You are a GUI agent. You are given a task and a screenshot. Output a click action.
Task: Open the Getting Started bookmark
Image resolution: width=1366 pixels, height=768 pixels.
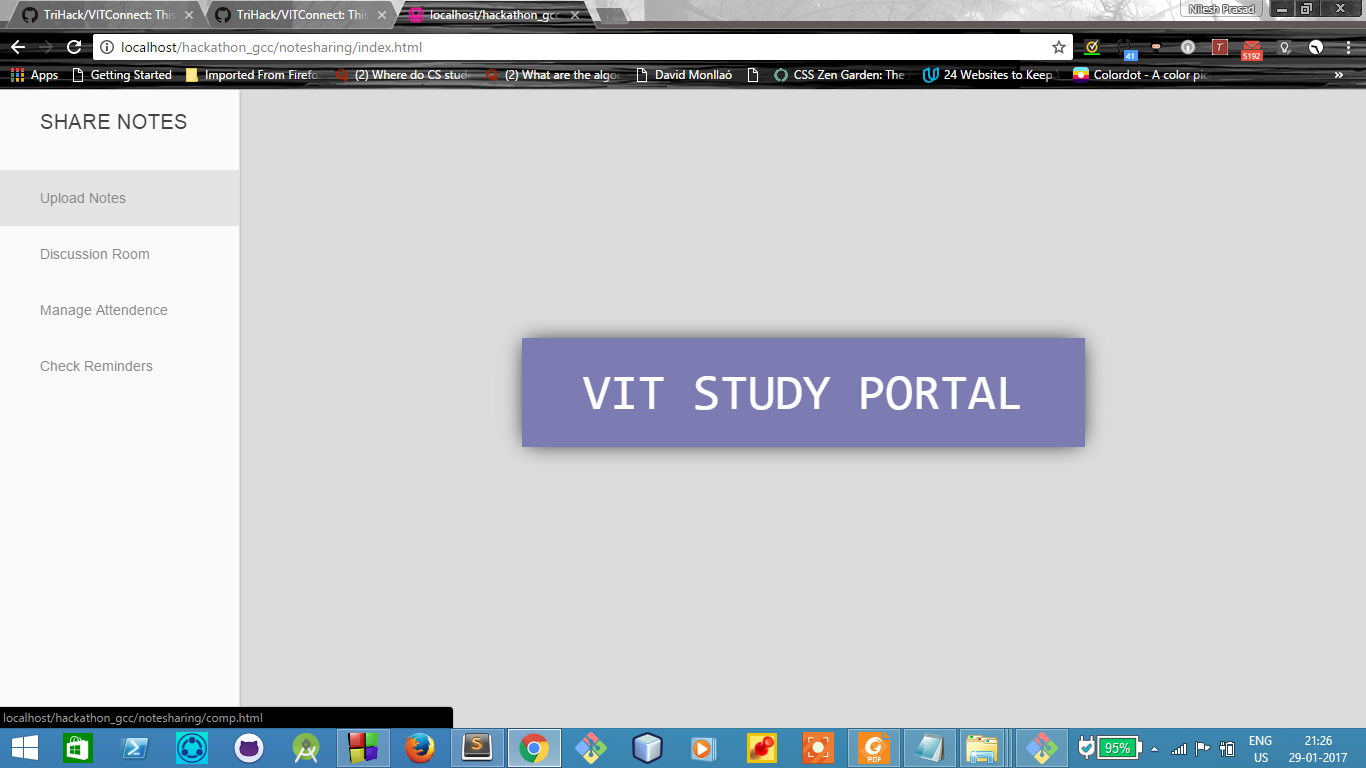tap(122, 75)
